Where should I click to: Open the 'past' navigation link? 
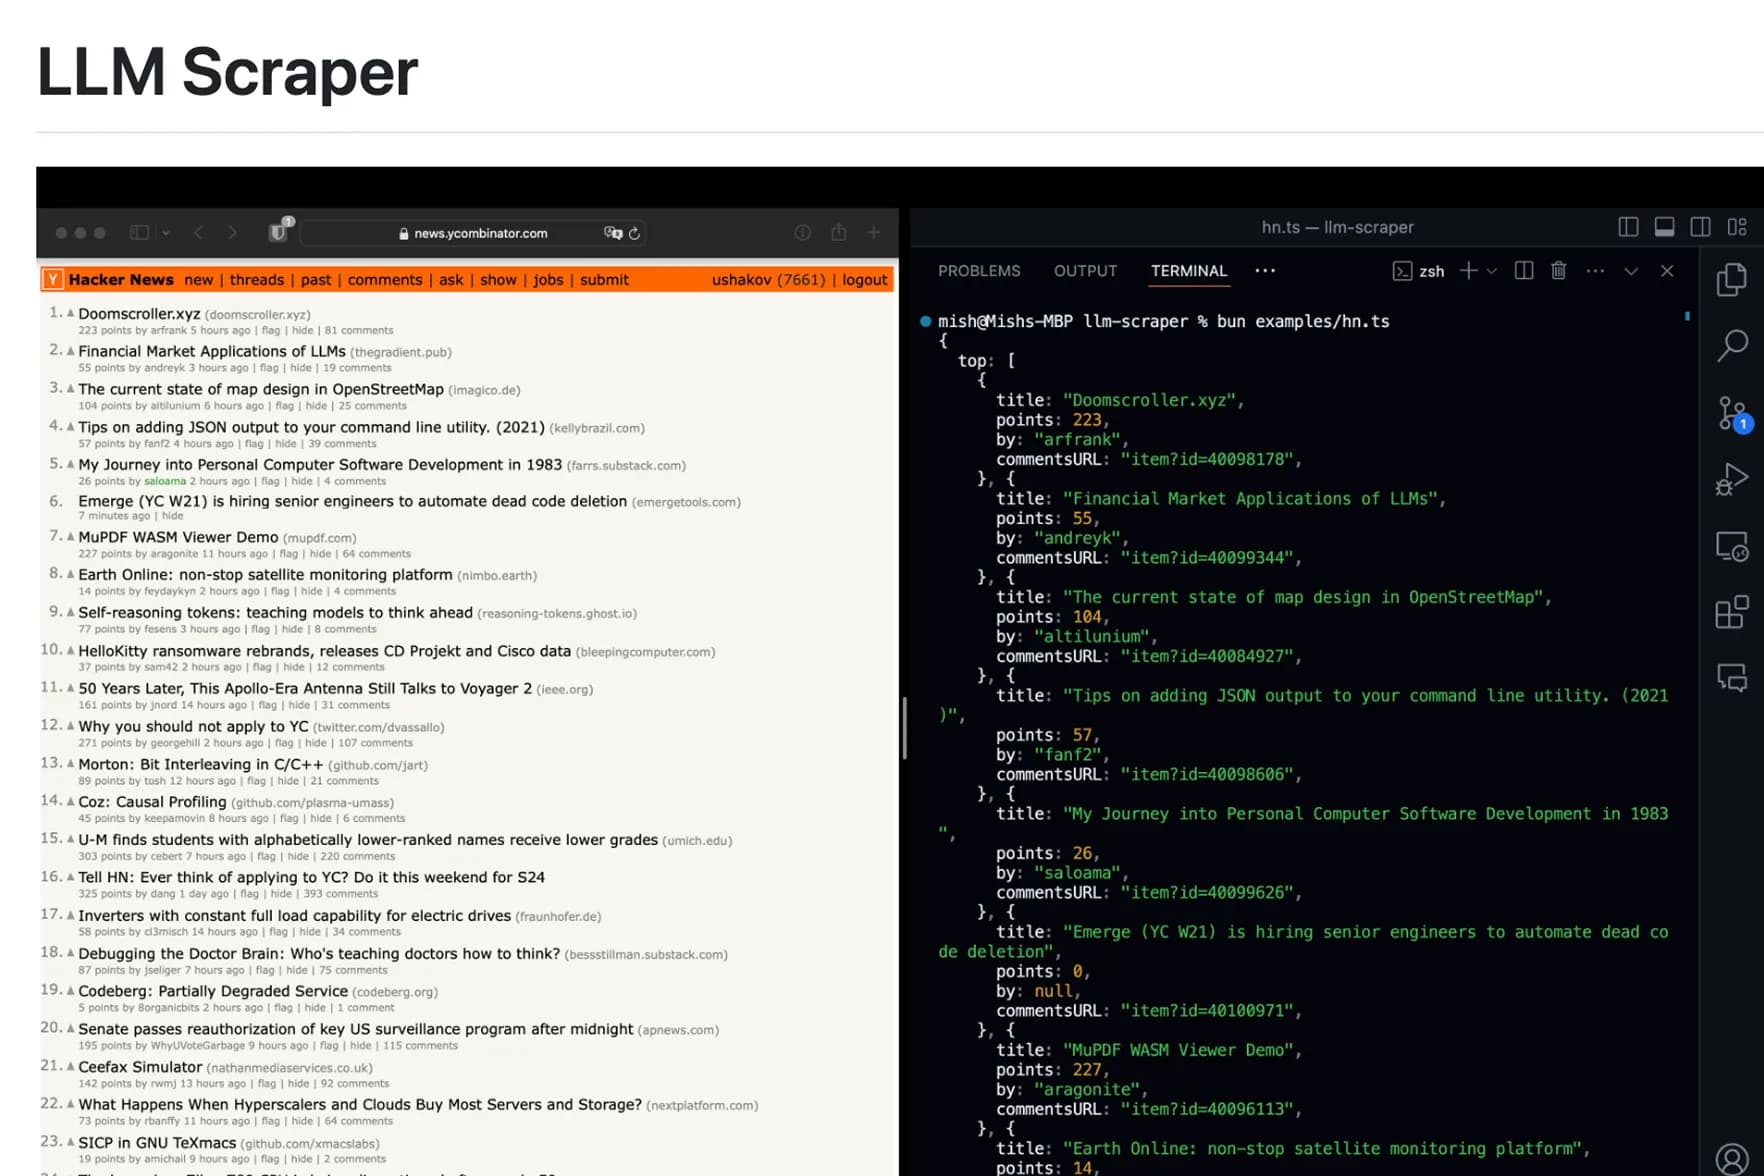click(x=316, y=280)
